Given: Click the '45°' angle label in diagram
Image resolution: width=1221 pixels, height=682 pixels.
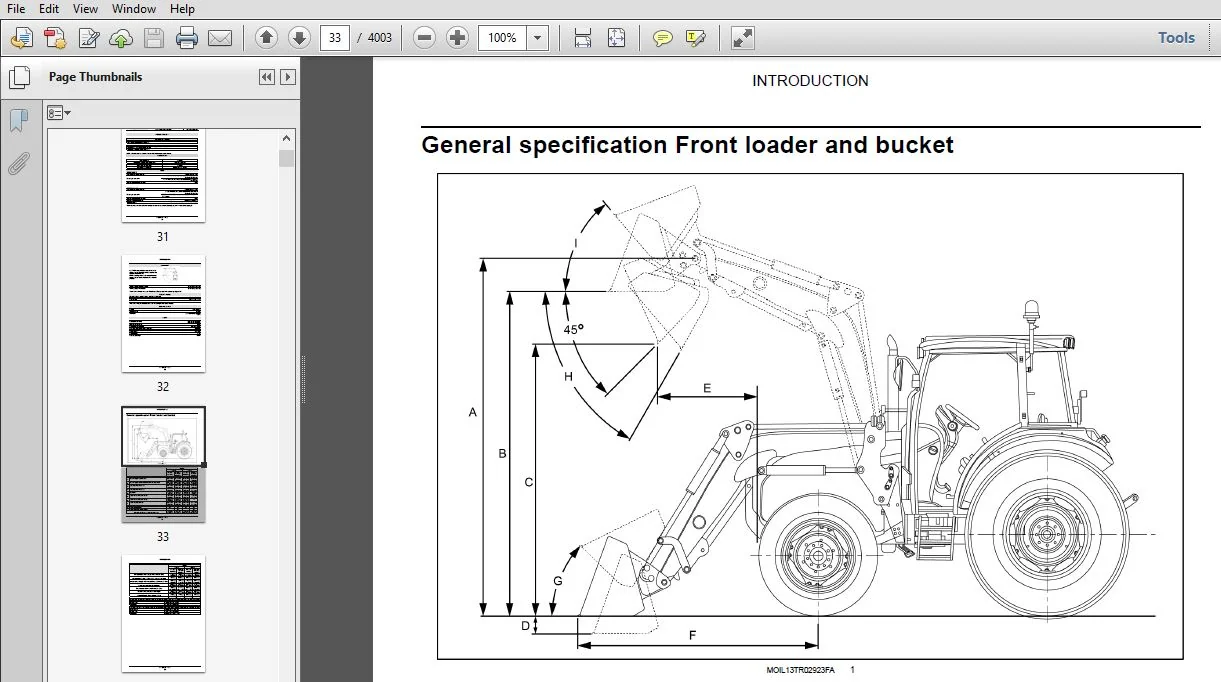Looking at the screenshot, I should pos(573,329).
